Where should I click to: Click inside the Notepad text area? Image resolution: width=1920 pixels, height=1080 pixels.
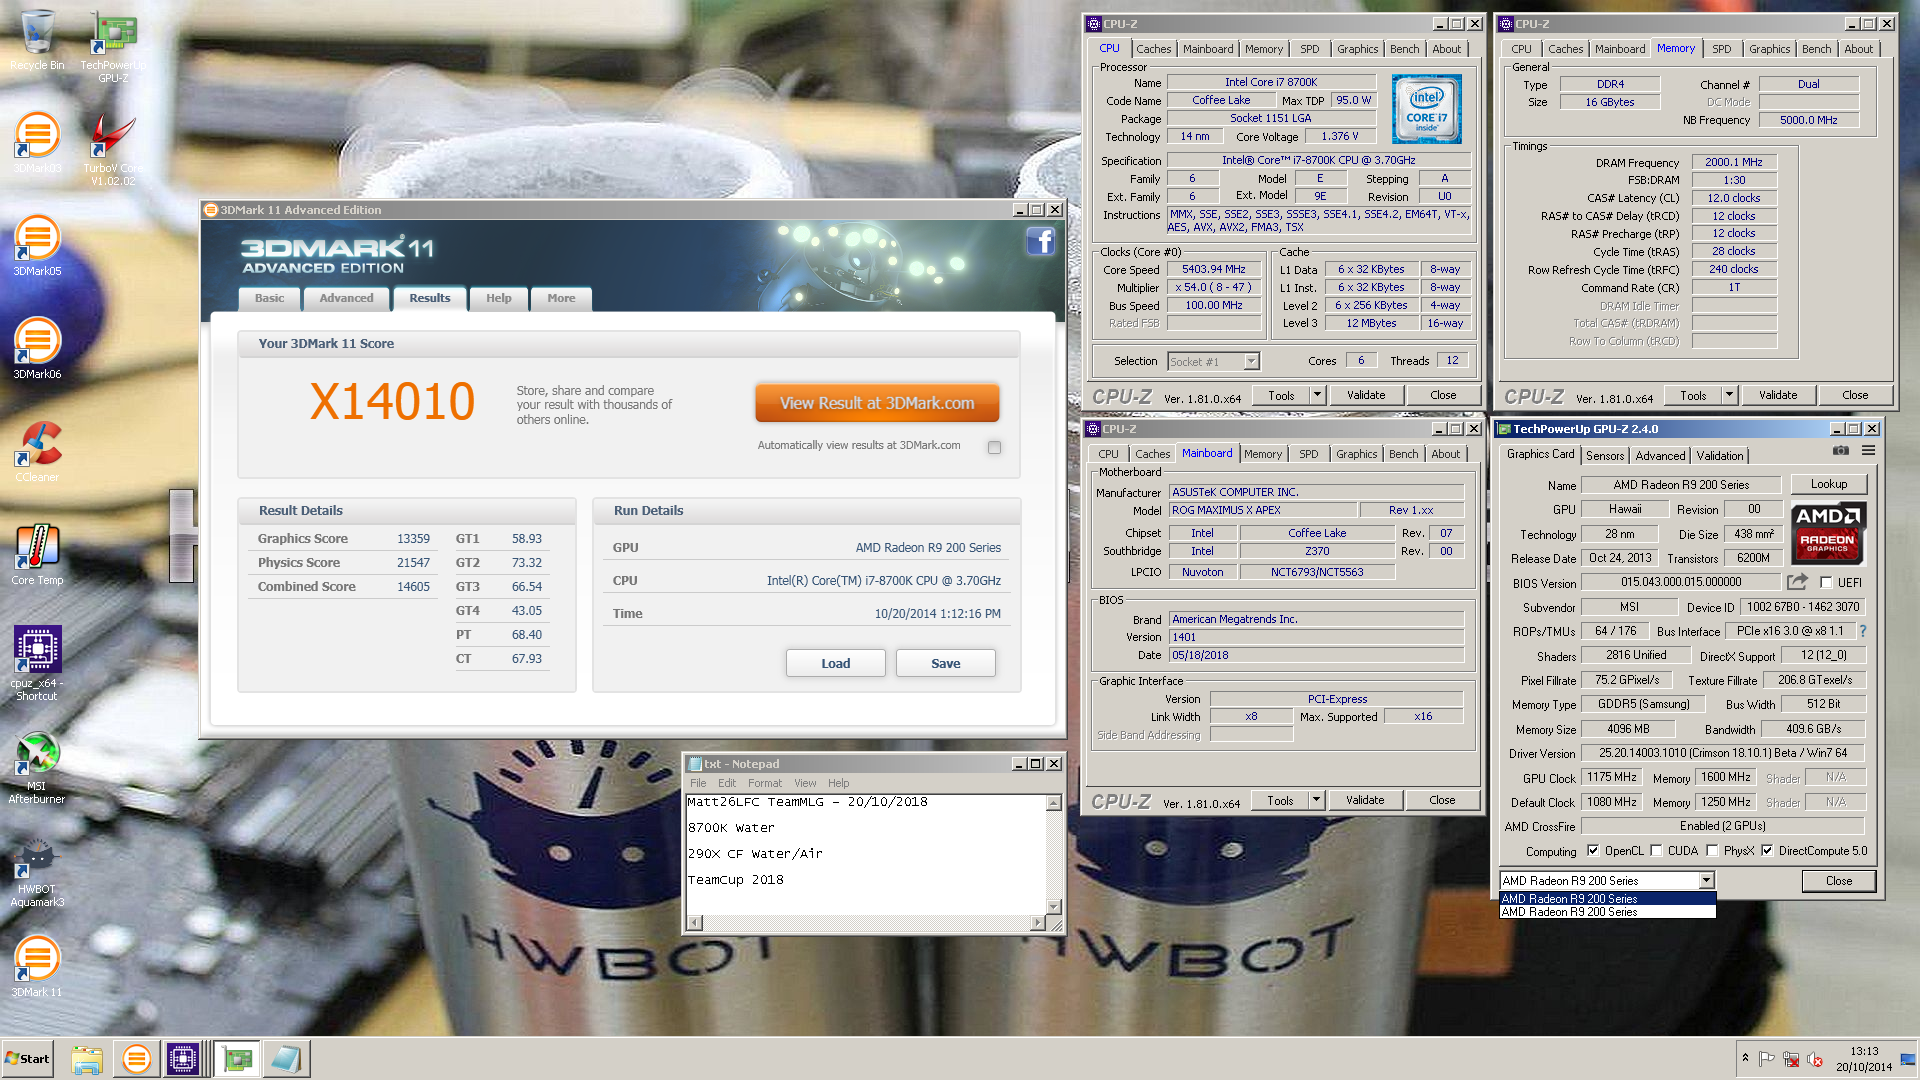coord(866,855)
